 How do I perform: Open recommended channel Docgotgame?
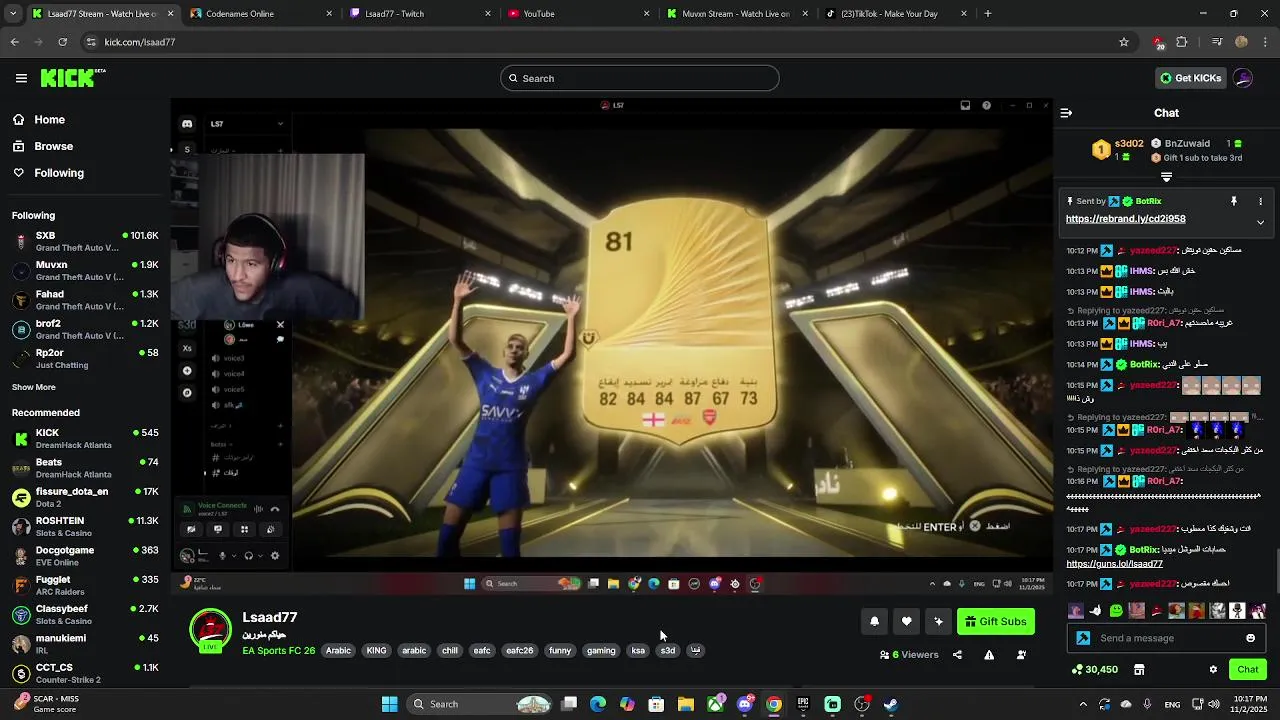pos(85,556)
